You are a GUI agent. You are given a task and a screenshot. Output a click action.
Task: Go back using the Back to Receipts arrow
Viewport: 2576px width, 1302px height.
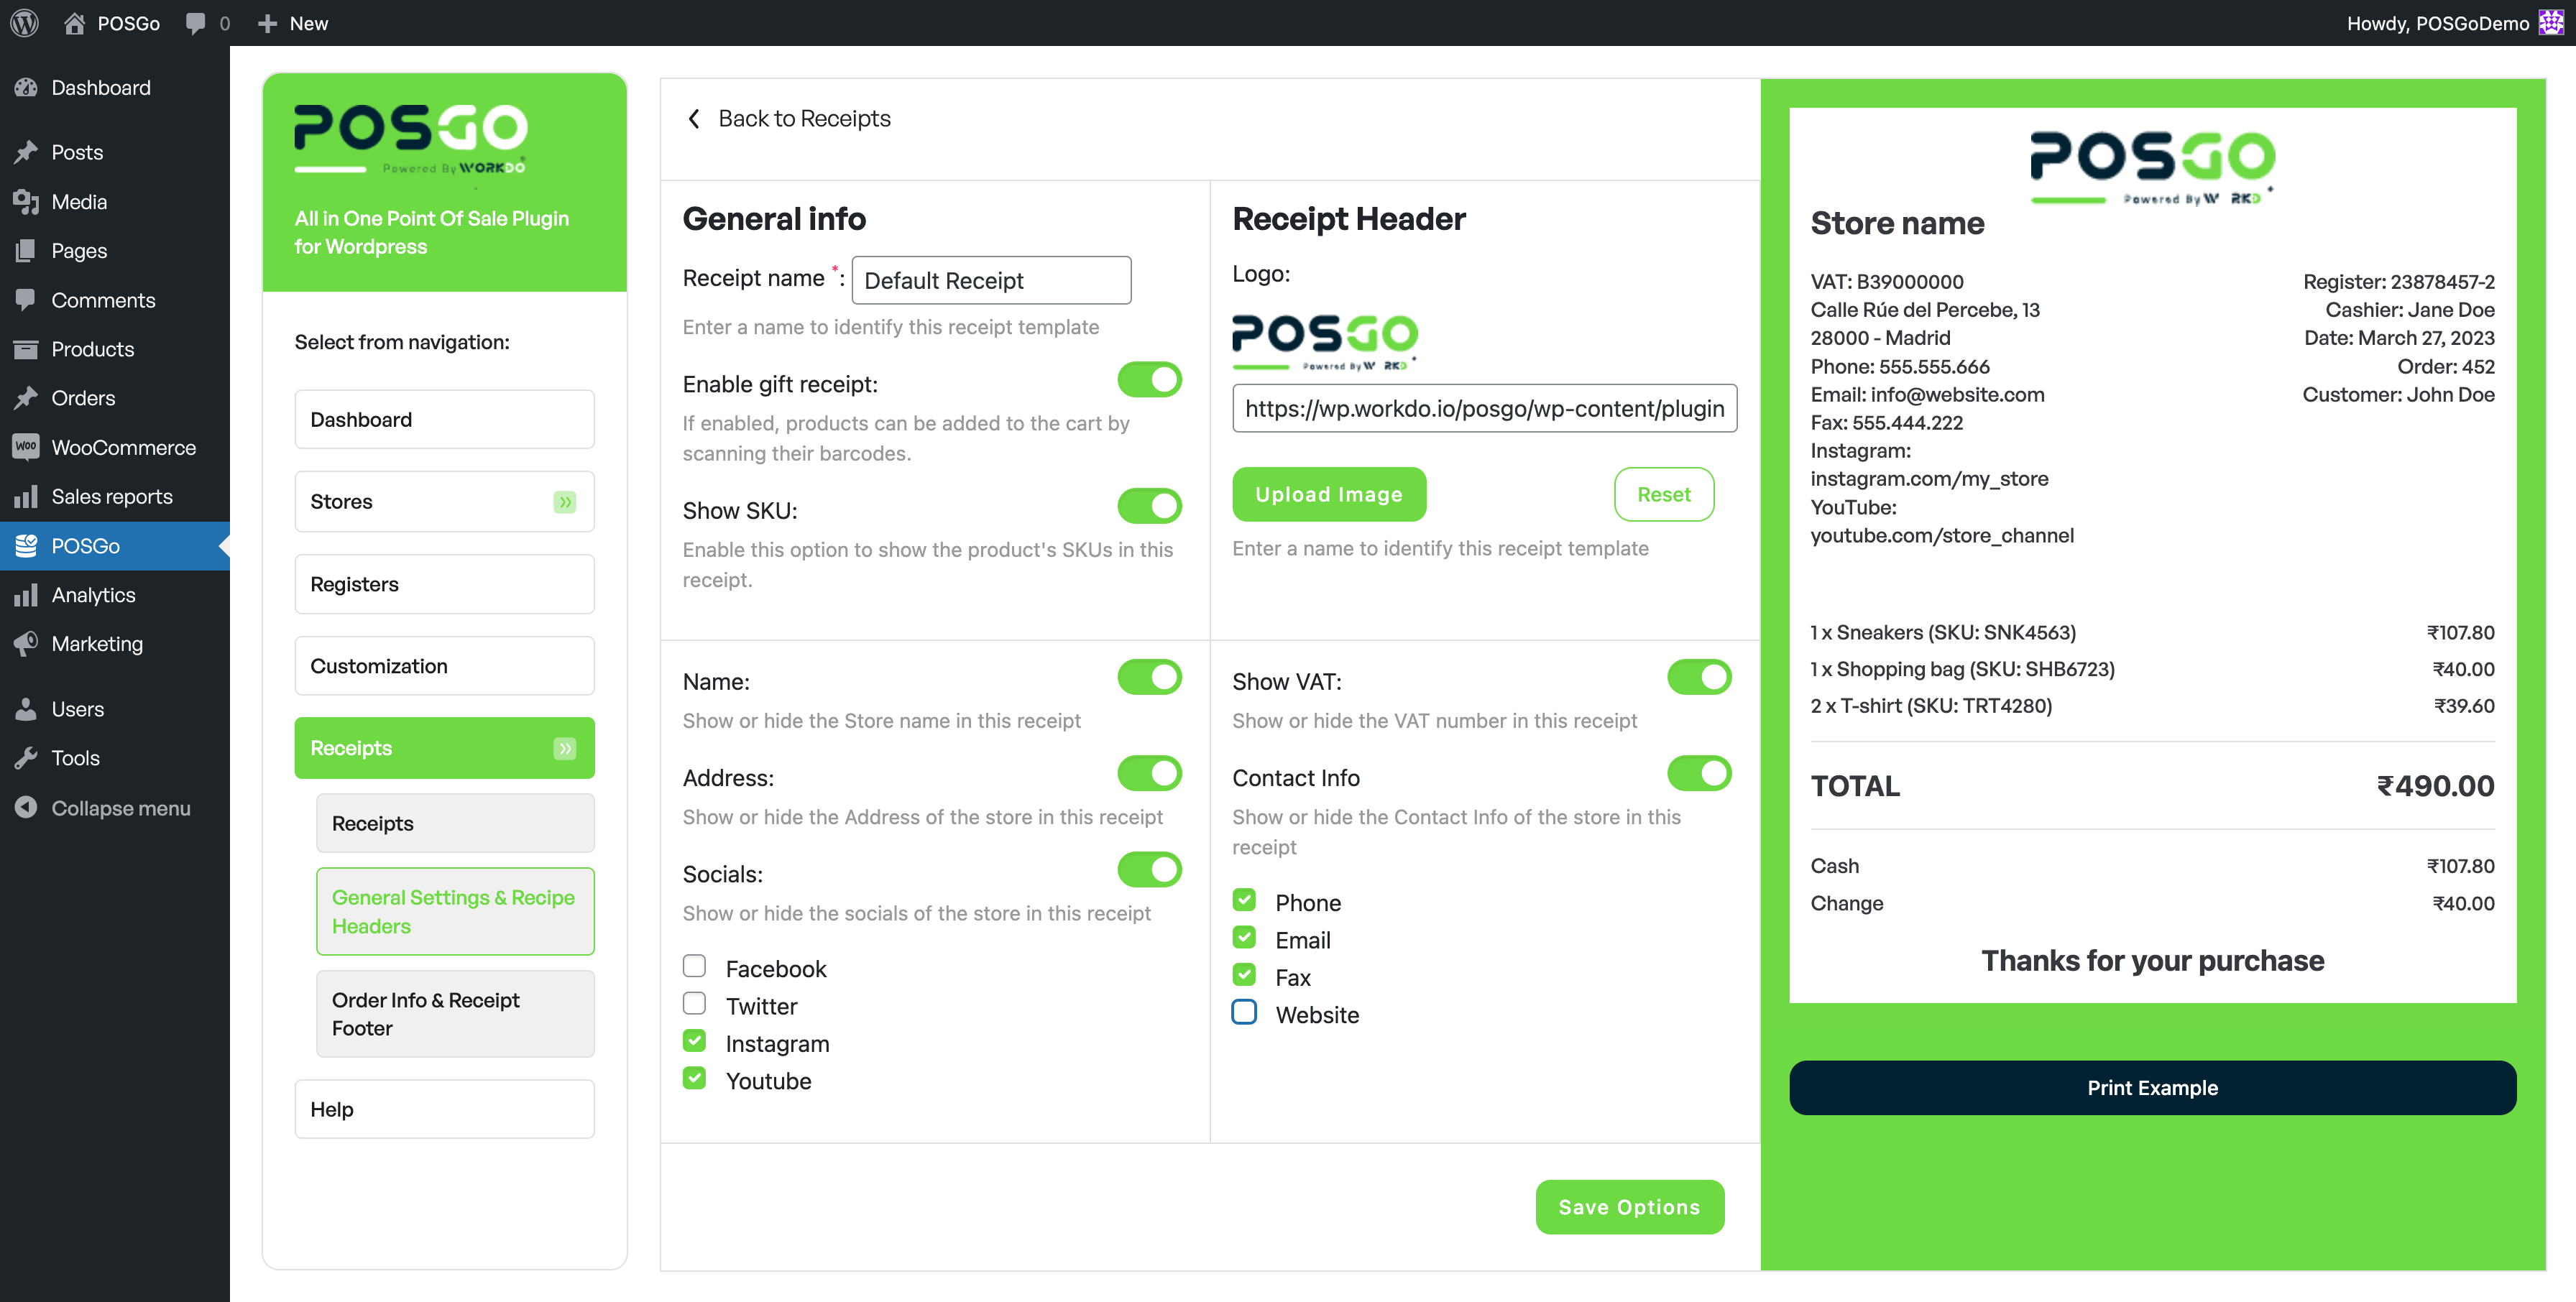coord(694,119)
